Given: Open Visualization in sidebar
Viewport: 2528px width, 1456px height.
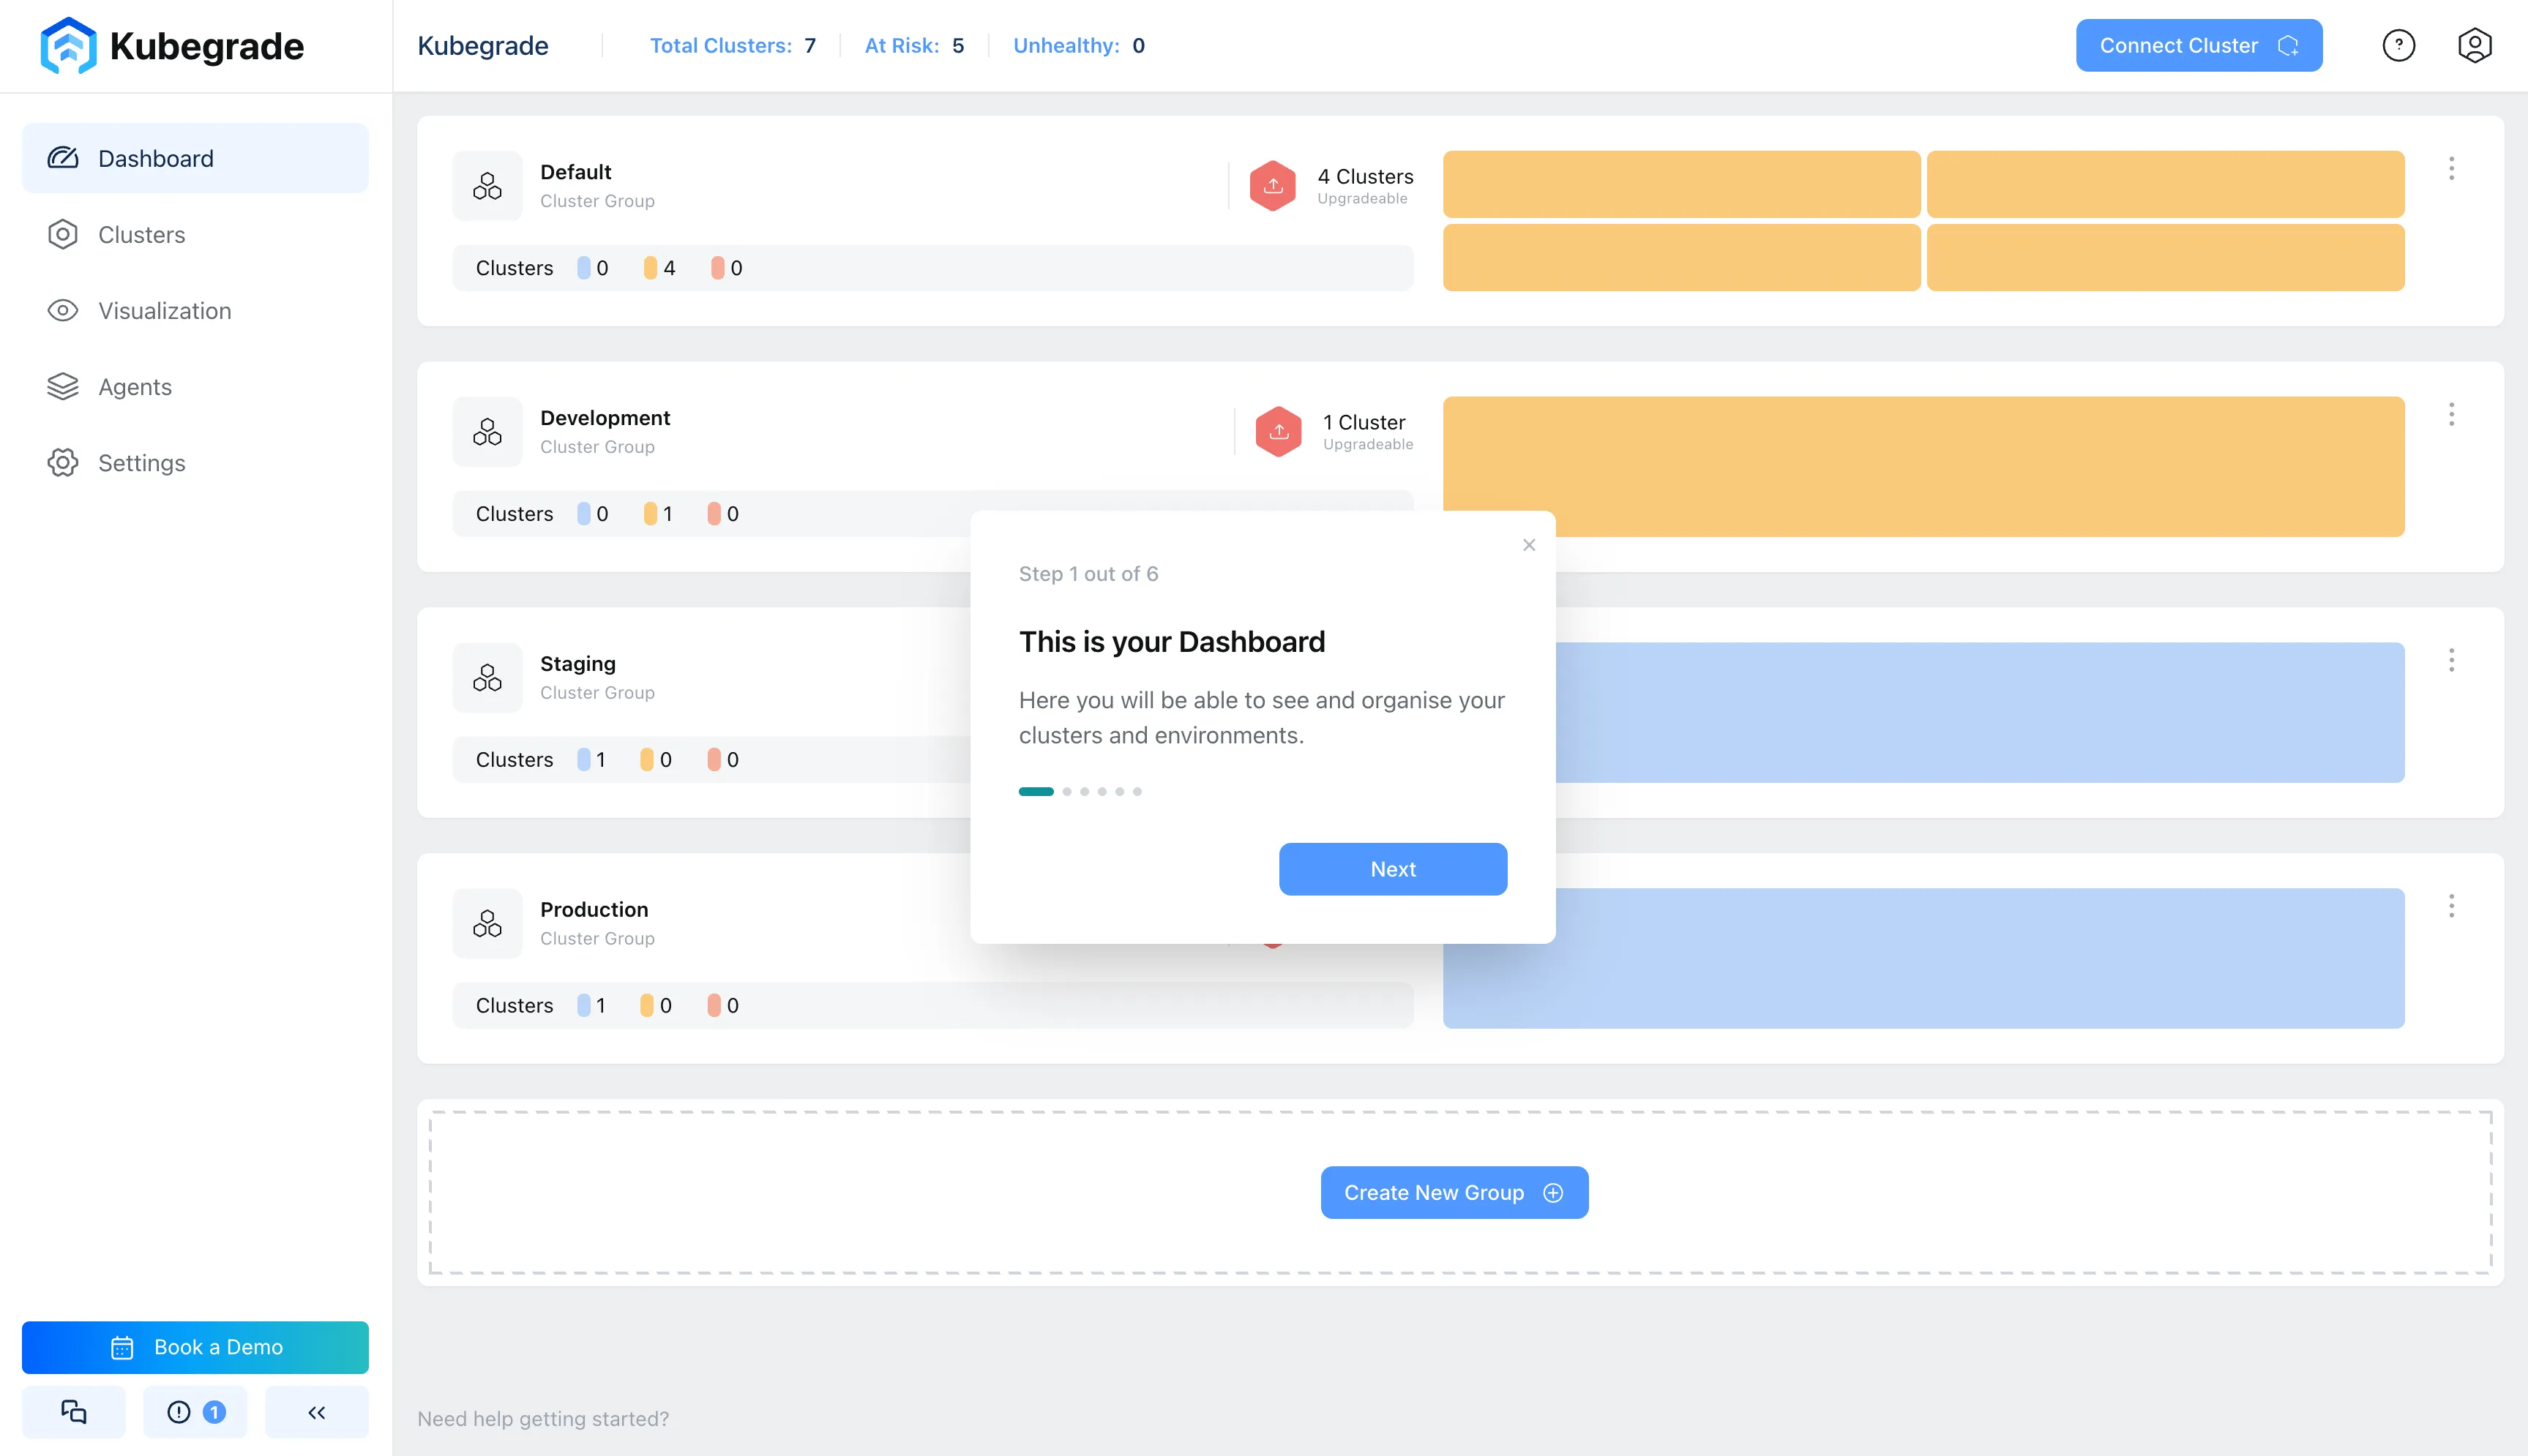Looking at the screenshot, I should (x=195, y=310).
